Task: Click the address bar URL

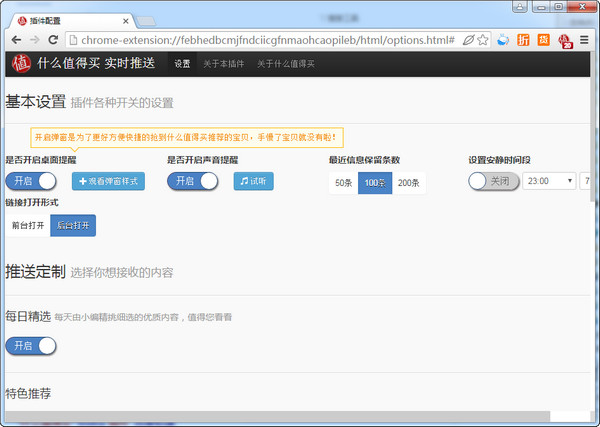Action: 267,40
